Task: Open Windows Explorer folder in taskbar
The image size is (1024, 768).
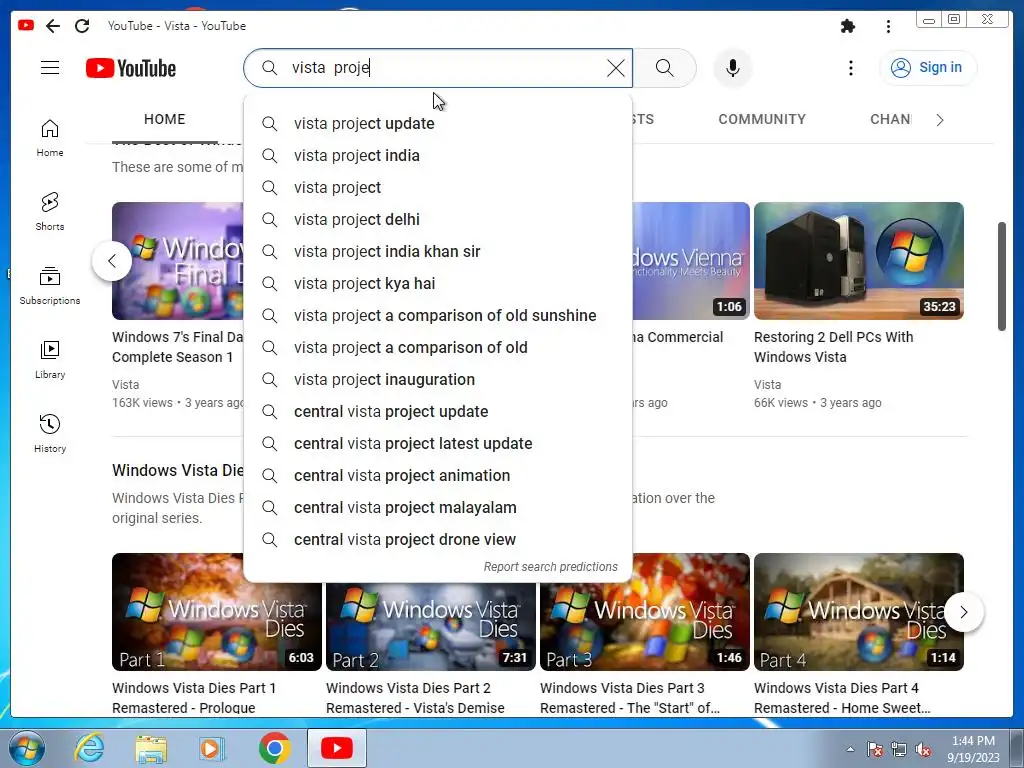Action: (x=151, y=748)
